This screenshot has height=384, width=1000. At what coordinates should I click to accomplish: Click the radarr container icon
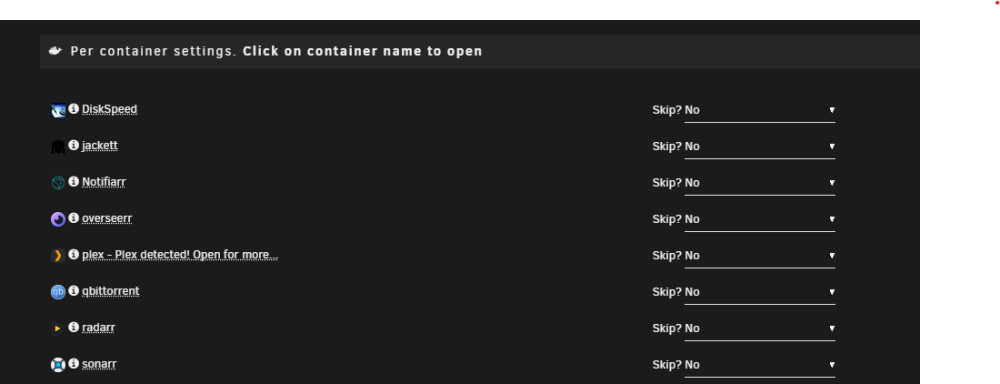(58, 329)
